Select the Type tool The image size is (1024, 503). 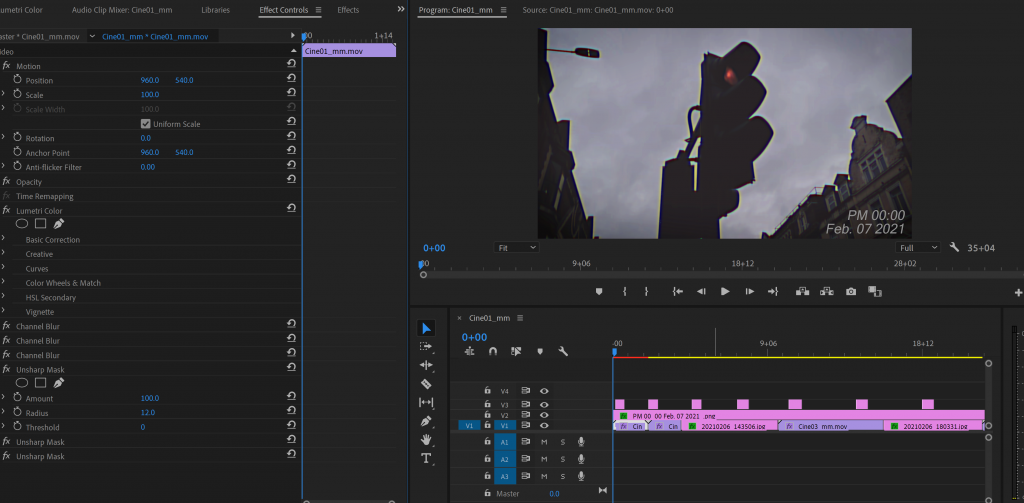point(426,459)
